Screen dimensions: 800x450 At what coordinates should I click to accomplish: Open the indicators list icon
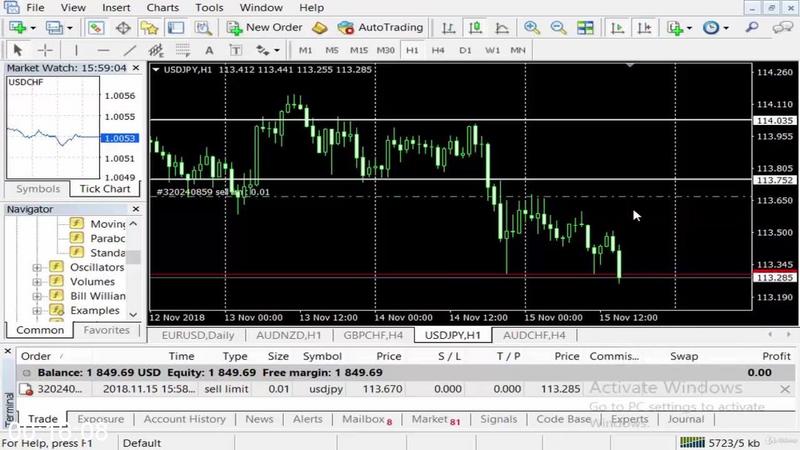674,28
